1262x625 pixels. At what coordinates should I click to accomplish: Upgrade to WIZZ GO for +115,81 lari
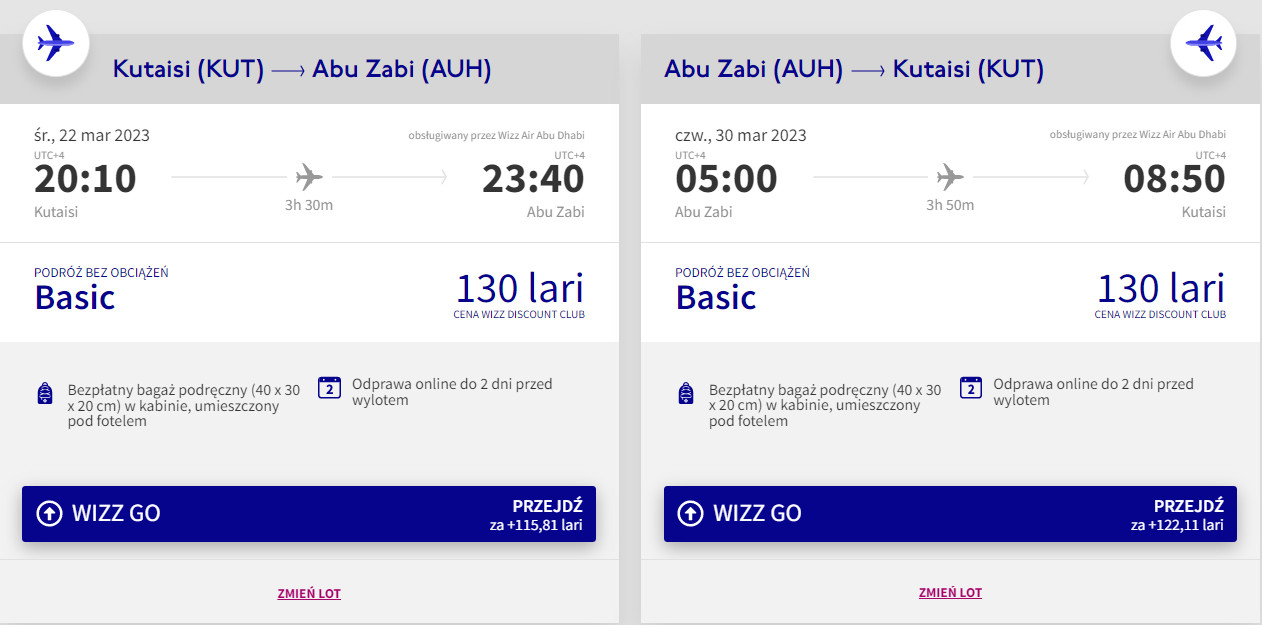309,514
